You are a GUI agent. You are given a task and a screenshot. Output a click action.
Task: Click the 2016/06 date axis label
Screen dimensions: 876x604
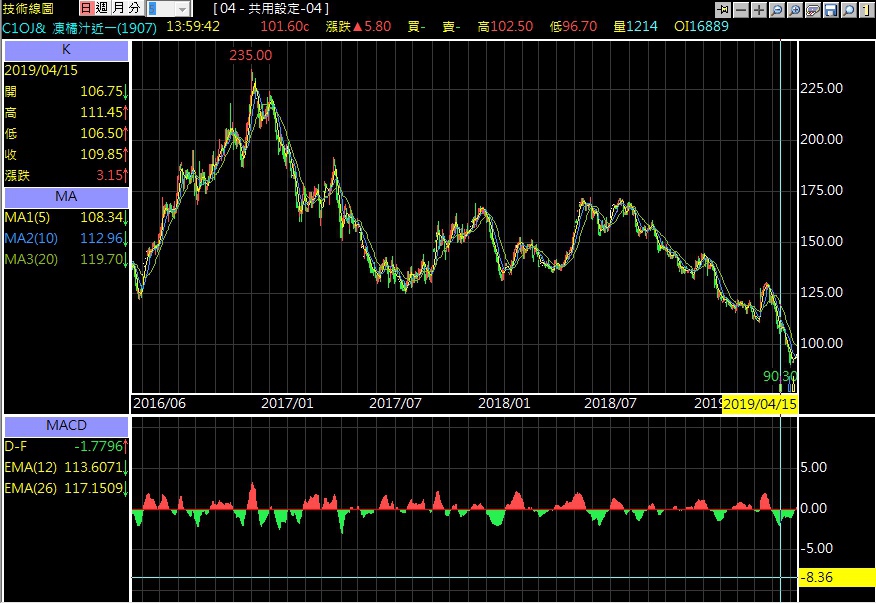[159, 403]
